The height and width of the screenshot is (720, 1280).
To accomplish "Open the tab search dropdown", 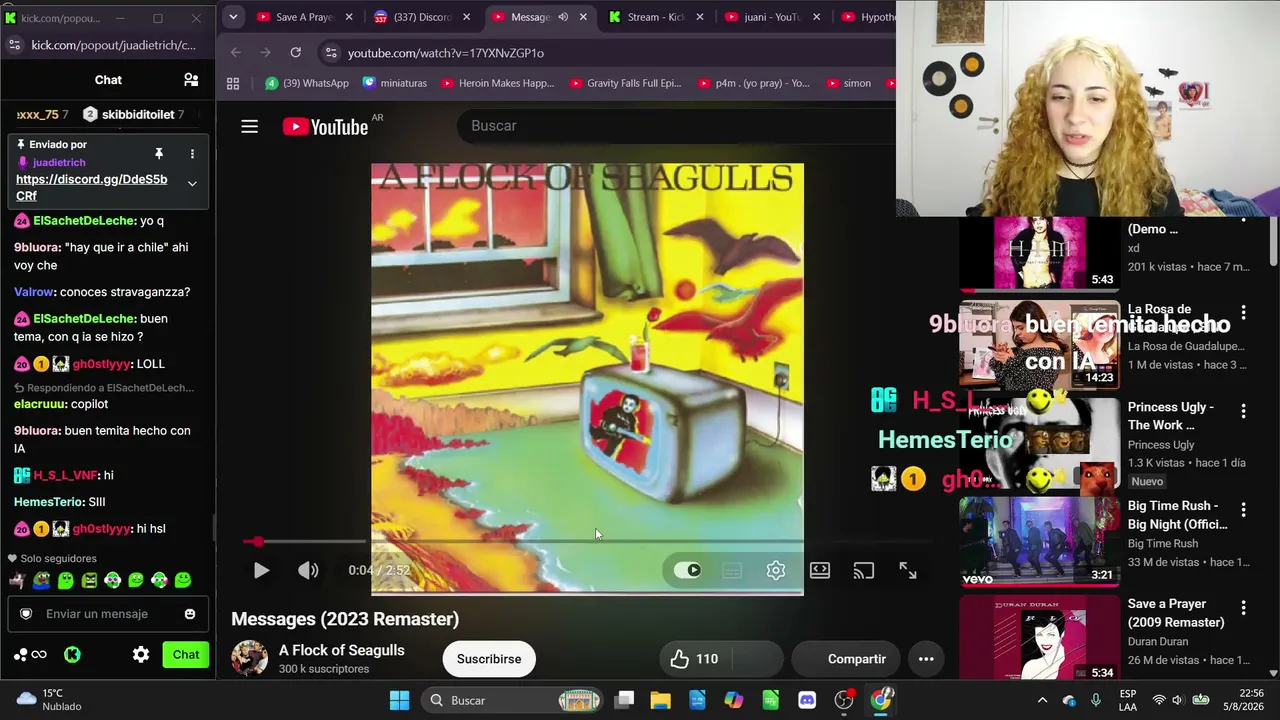I will [x=233, y=17].
